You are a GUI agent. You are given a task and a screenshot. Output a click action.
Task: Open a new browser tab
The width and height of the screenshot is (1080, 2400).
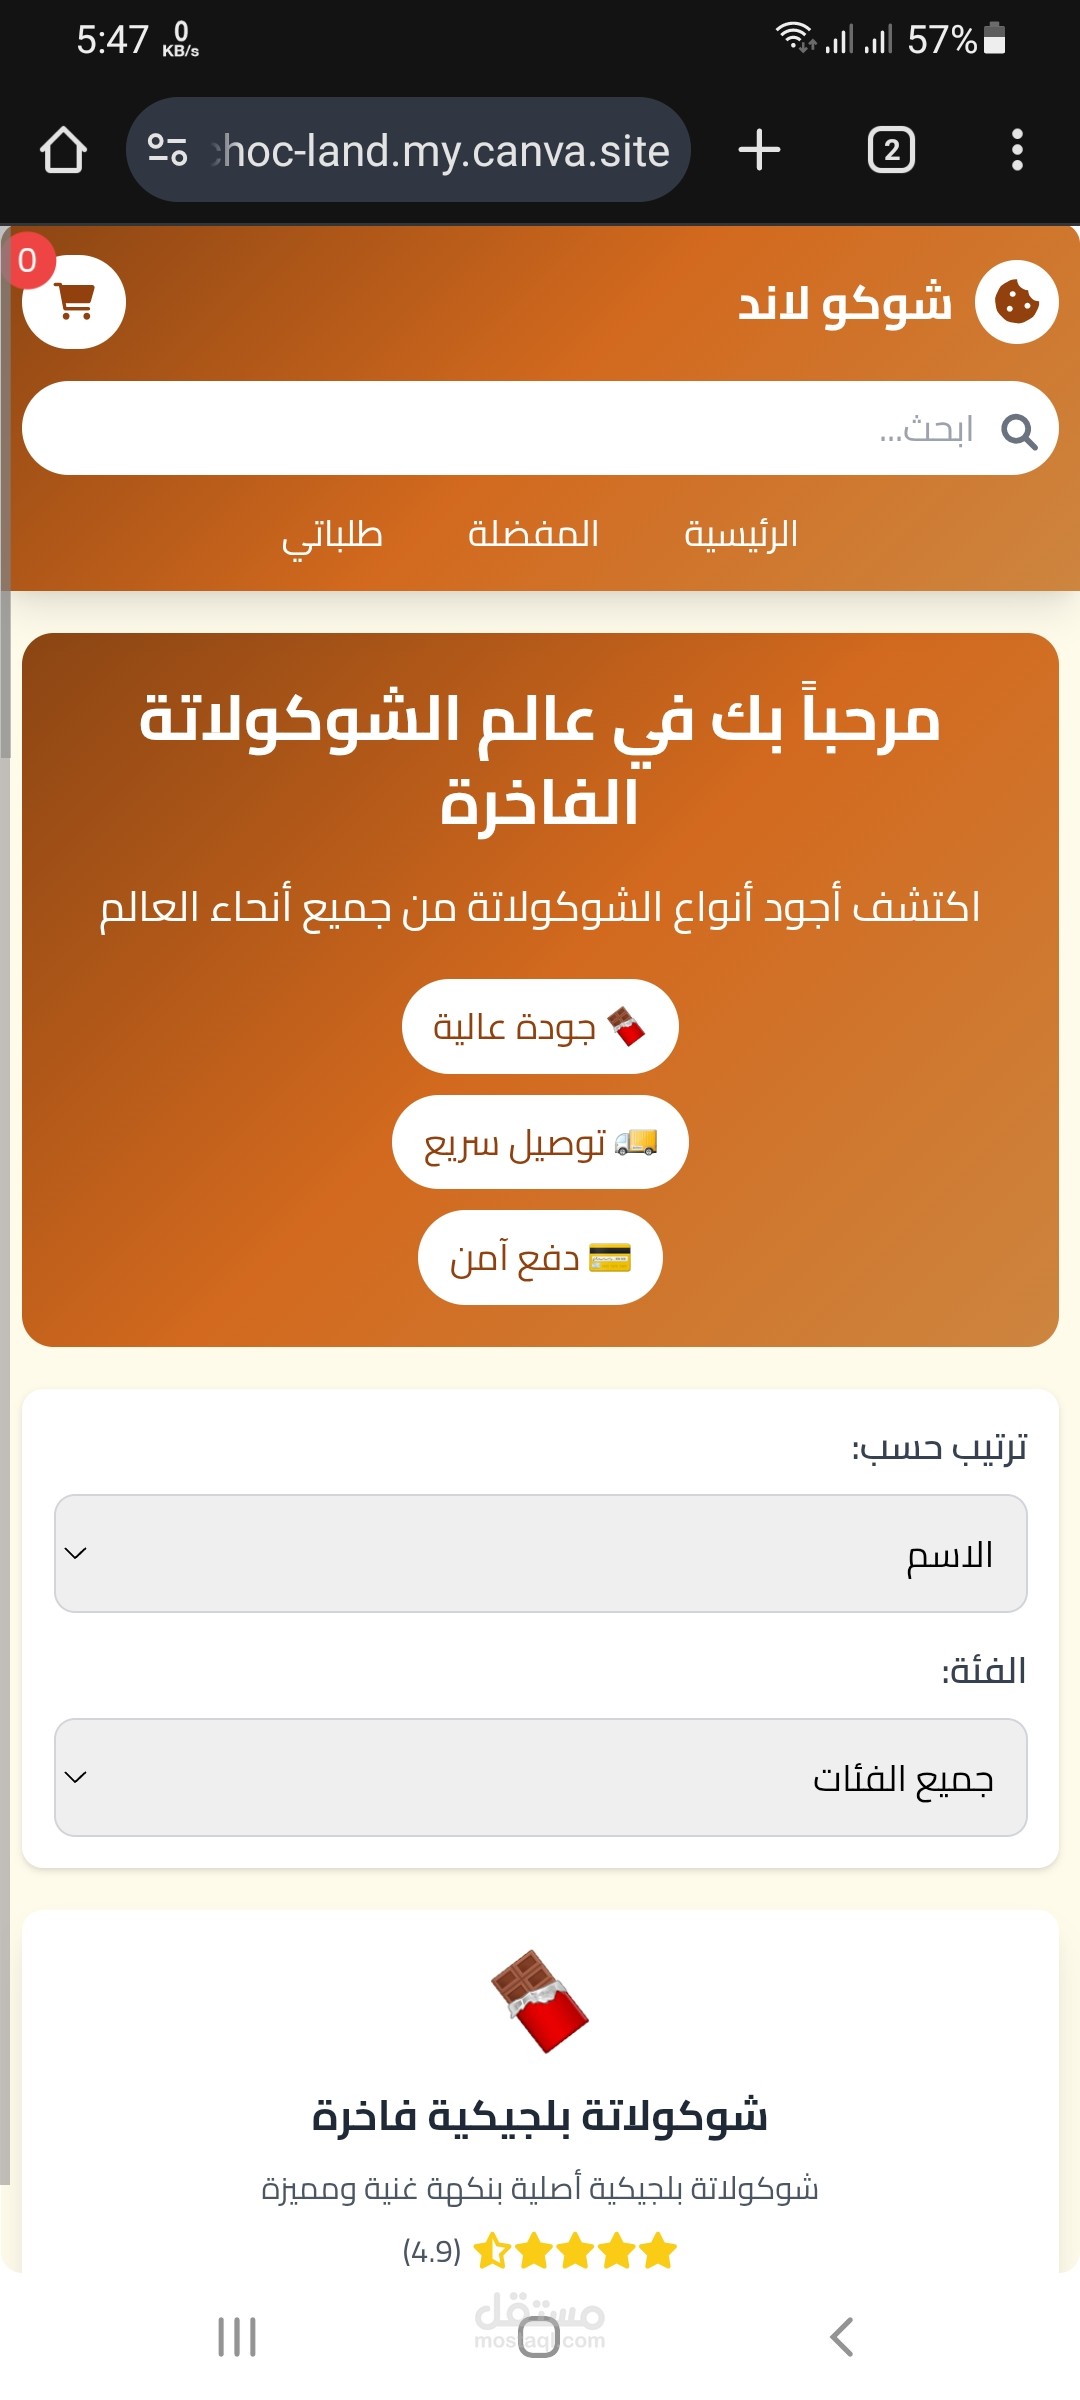(759, 150)
